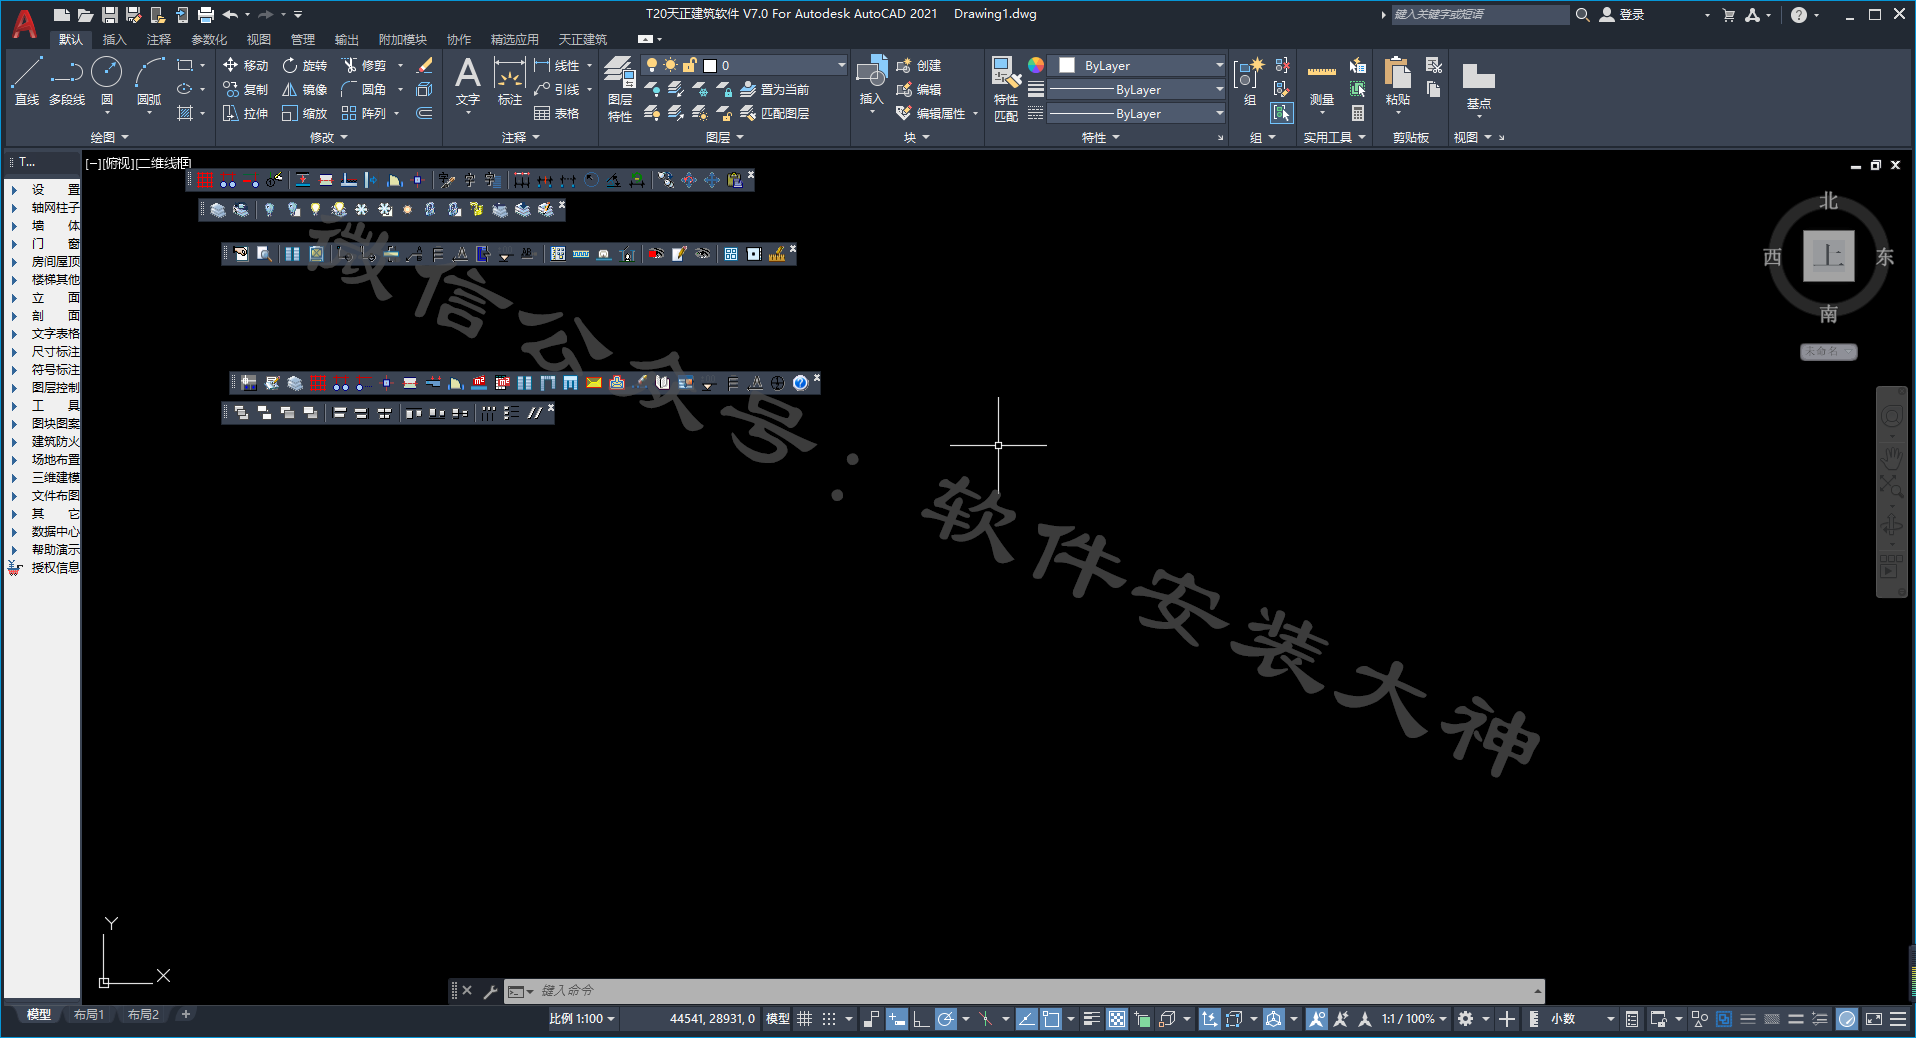Toggle transparency display in status bar
Viewport: 1916px width, 1038px height.
click(1117, 1019)
